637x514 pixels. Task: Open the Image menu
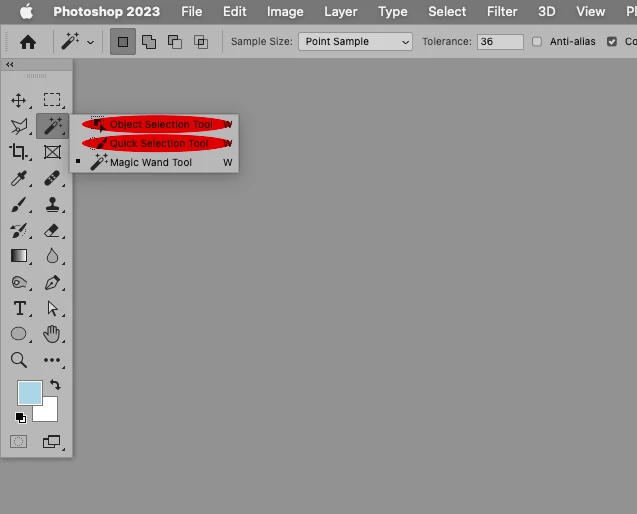coord(285,11)
